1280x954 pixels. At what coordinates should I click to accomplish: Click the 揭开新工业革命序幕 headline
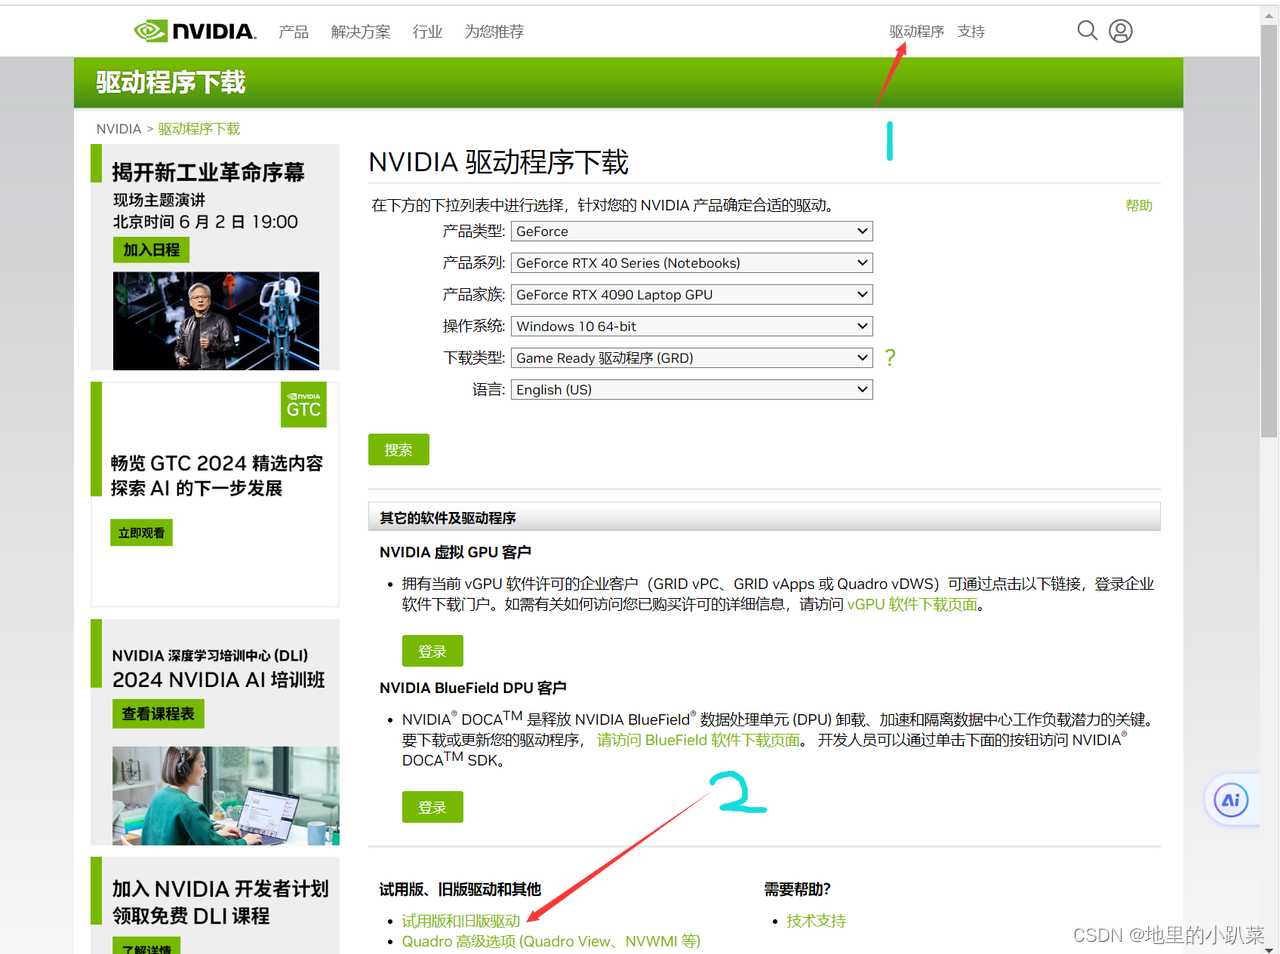pyautogui.click(x=208, y=172)
